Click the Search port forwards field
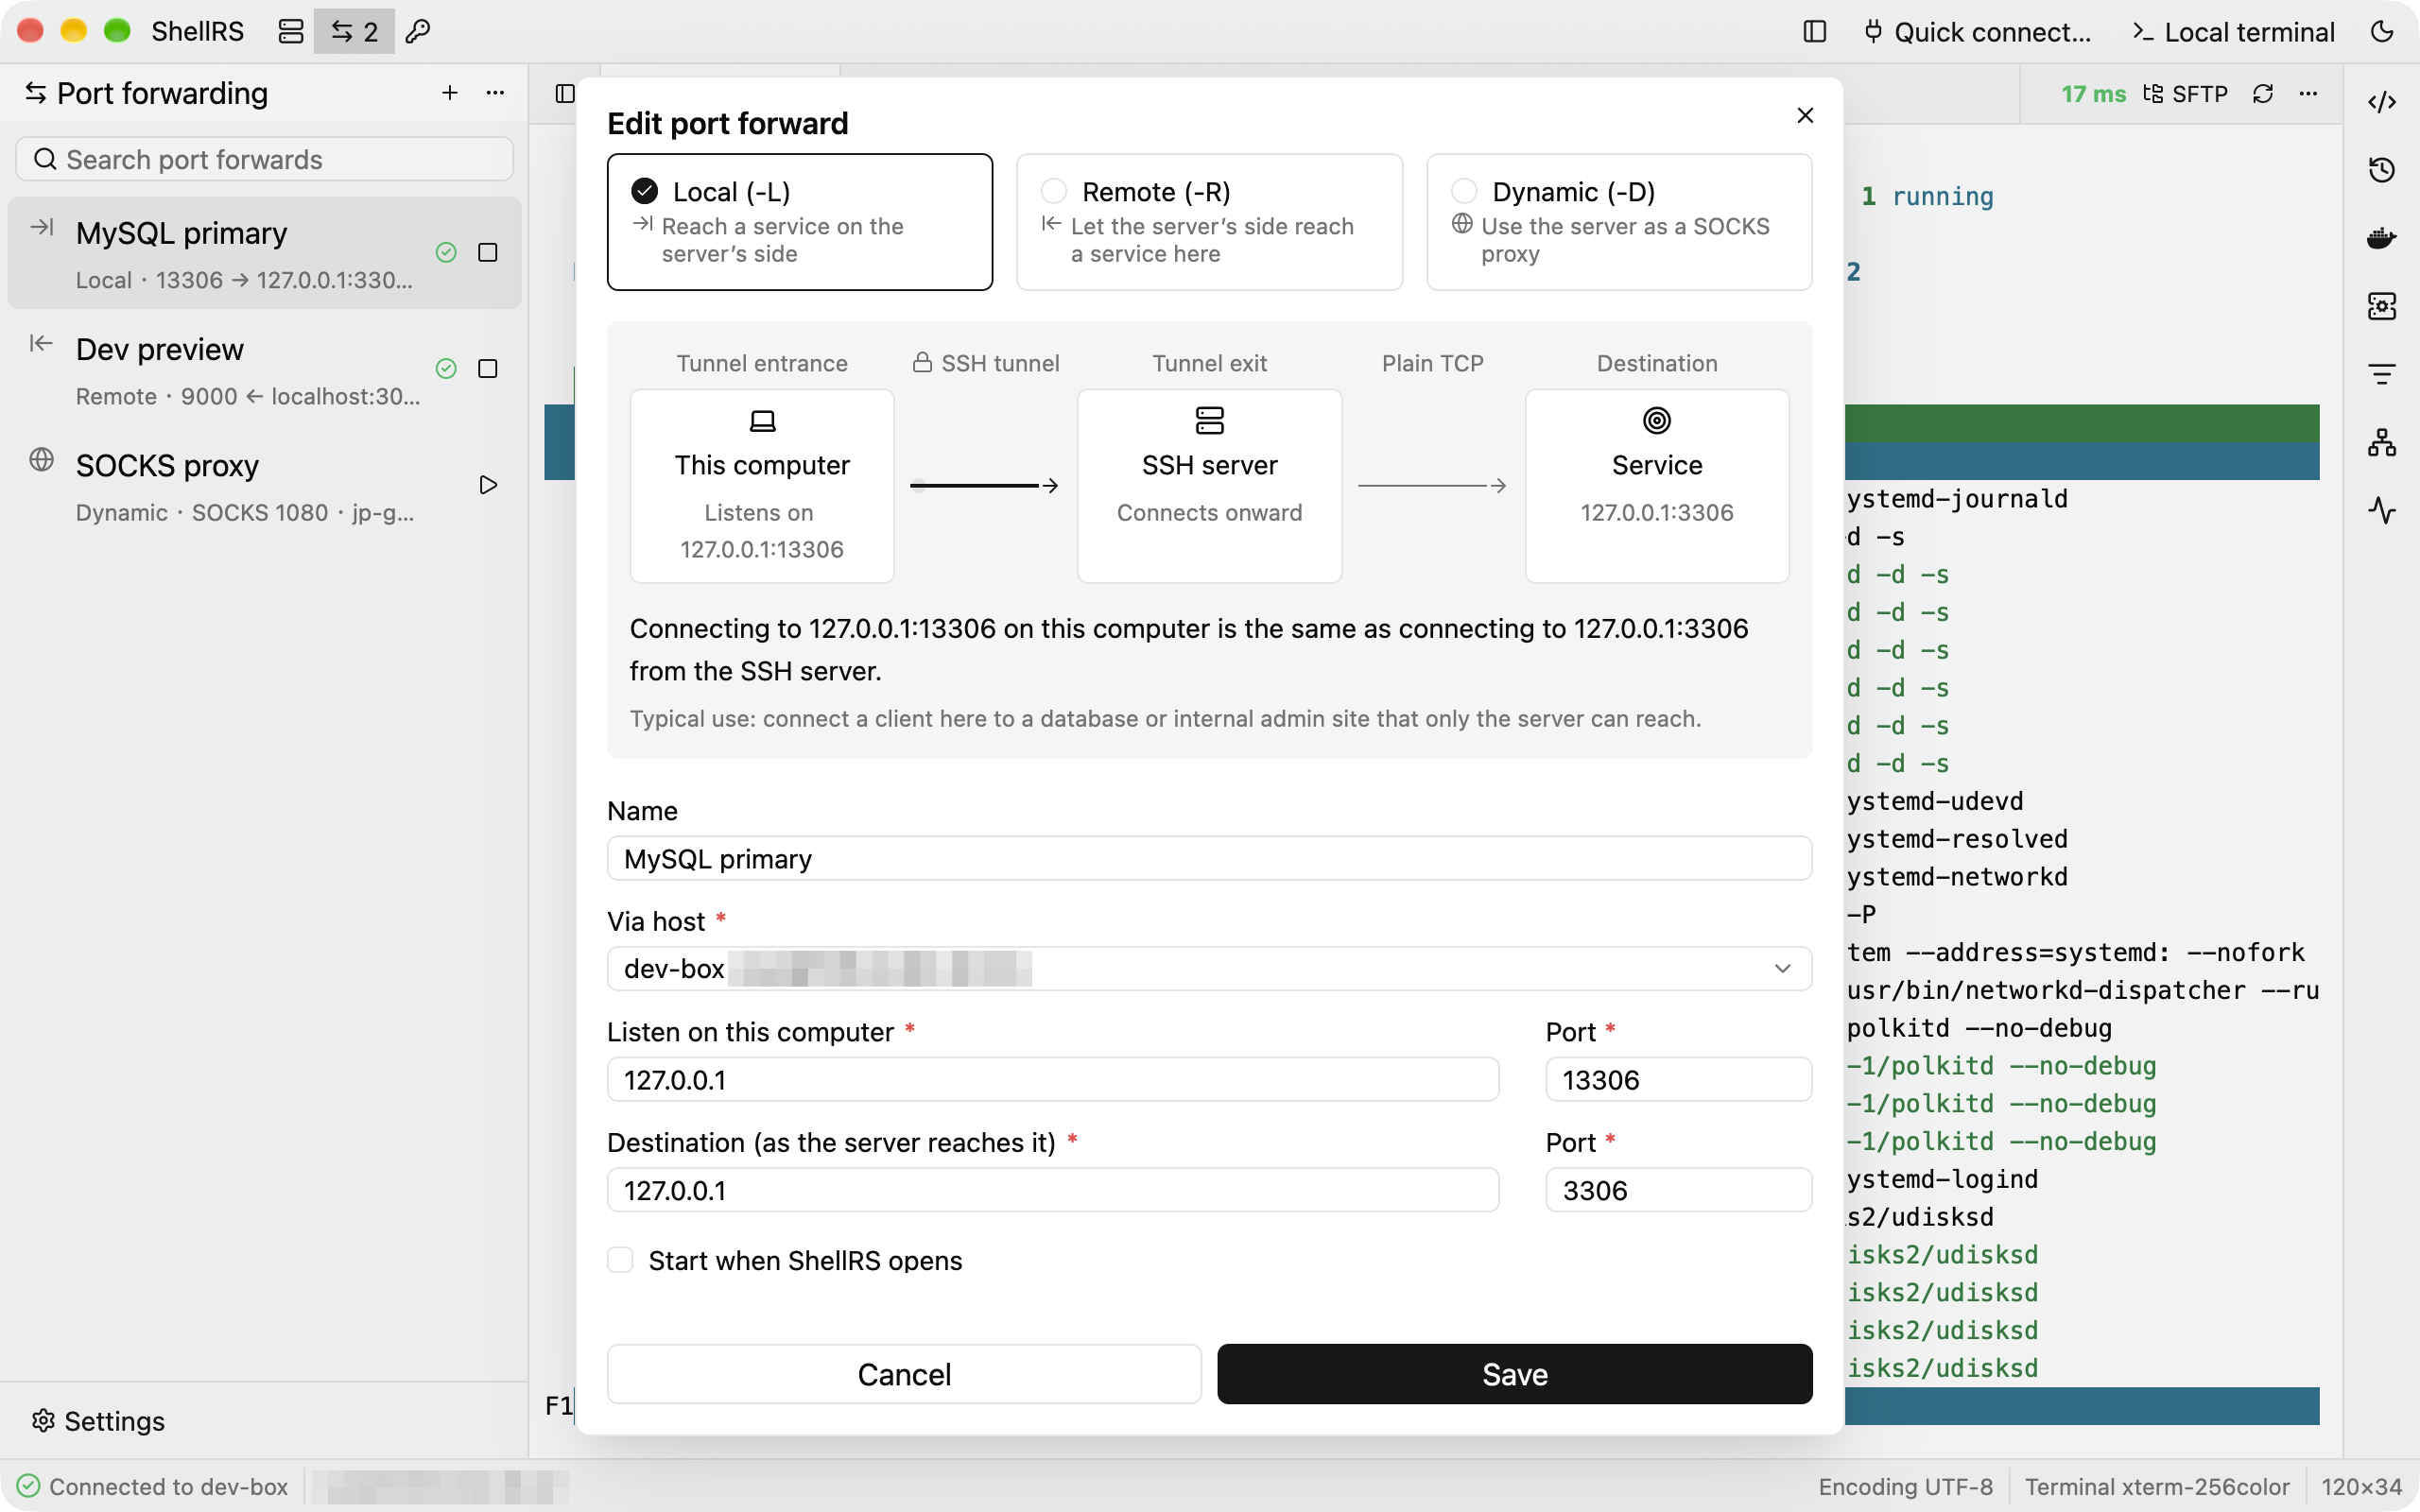The width and height of the screenshot is (2420, 1512). [x=264, y=159]
